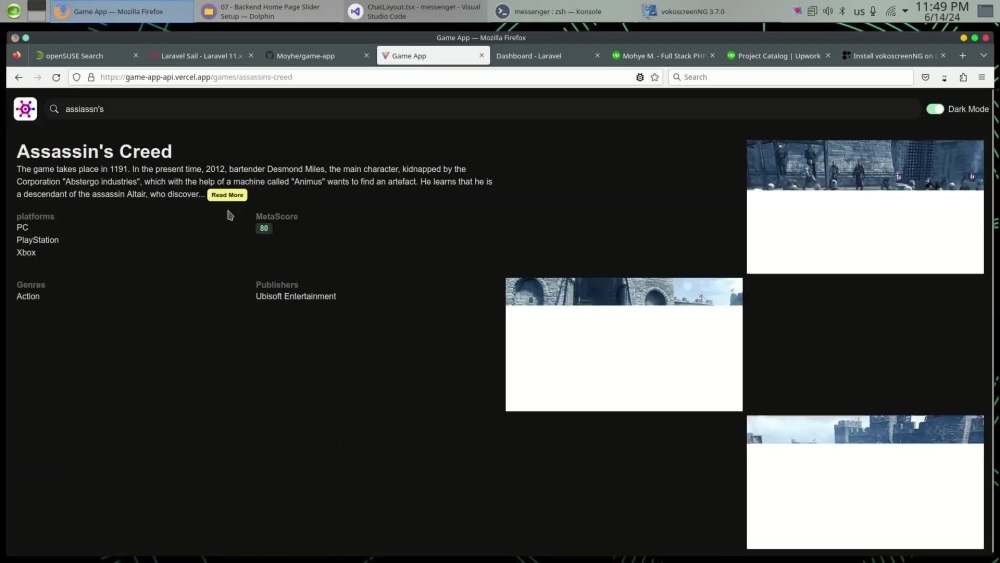The width and height of the screenshot is (1000, 563).
Task: Open the Wi-Fi network tray icon
Action: click(x=890, y=11)
